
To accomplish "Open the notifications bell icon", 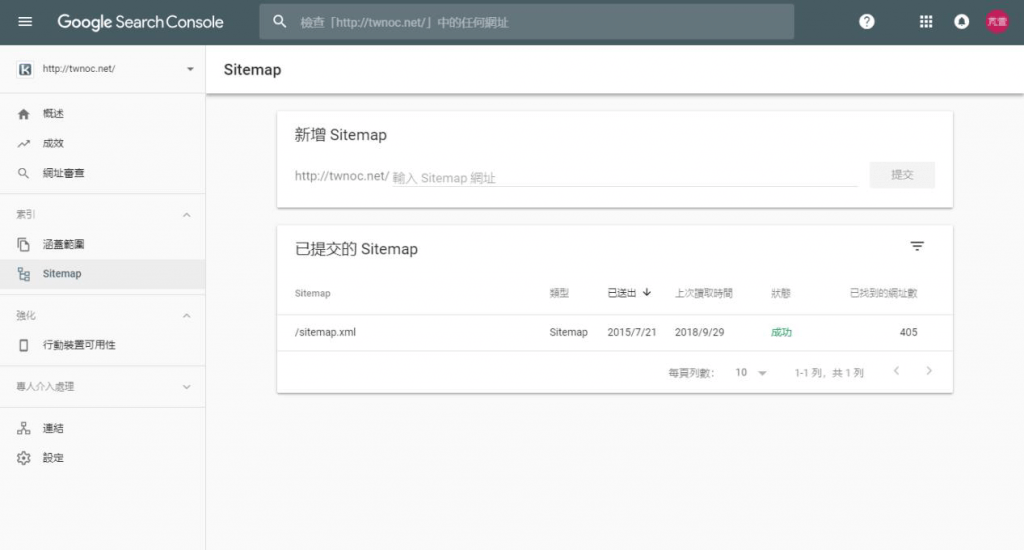I will (x=961, y=22).
